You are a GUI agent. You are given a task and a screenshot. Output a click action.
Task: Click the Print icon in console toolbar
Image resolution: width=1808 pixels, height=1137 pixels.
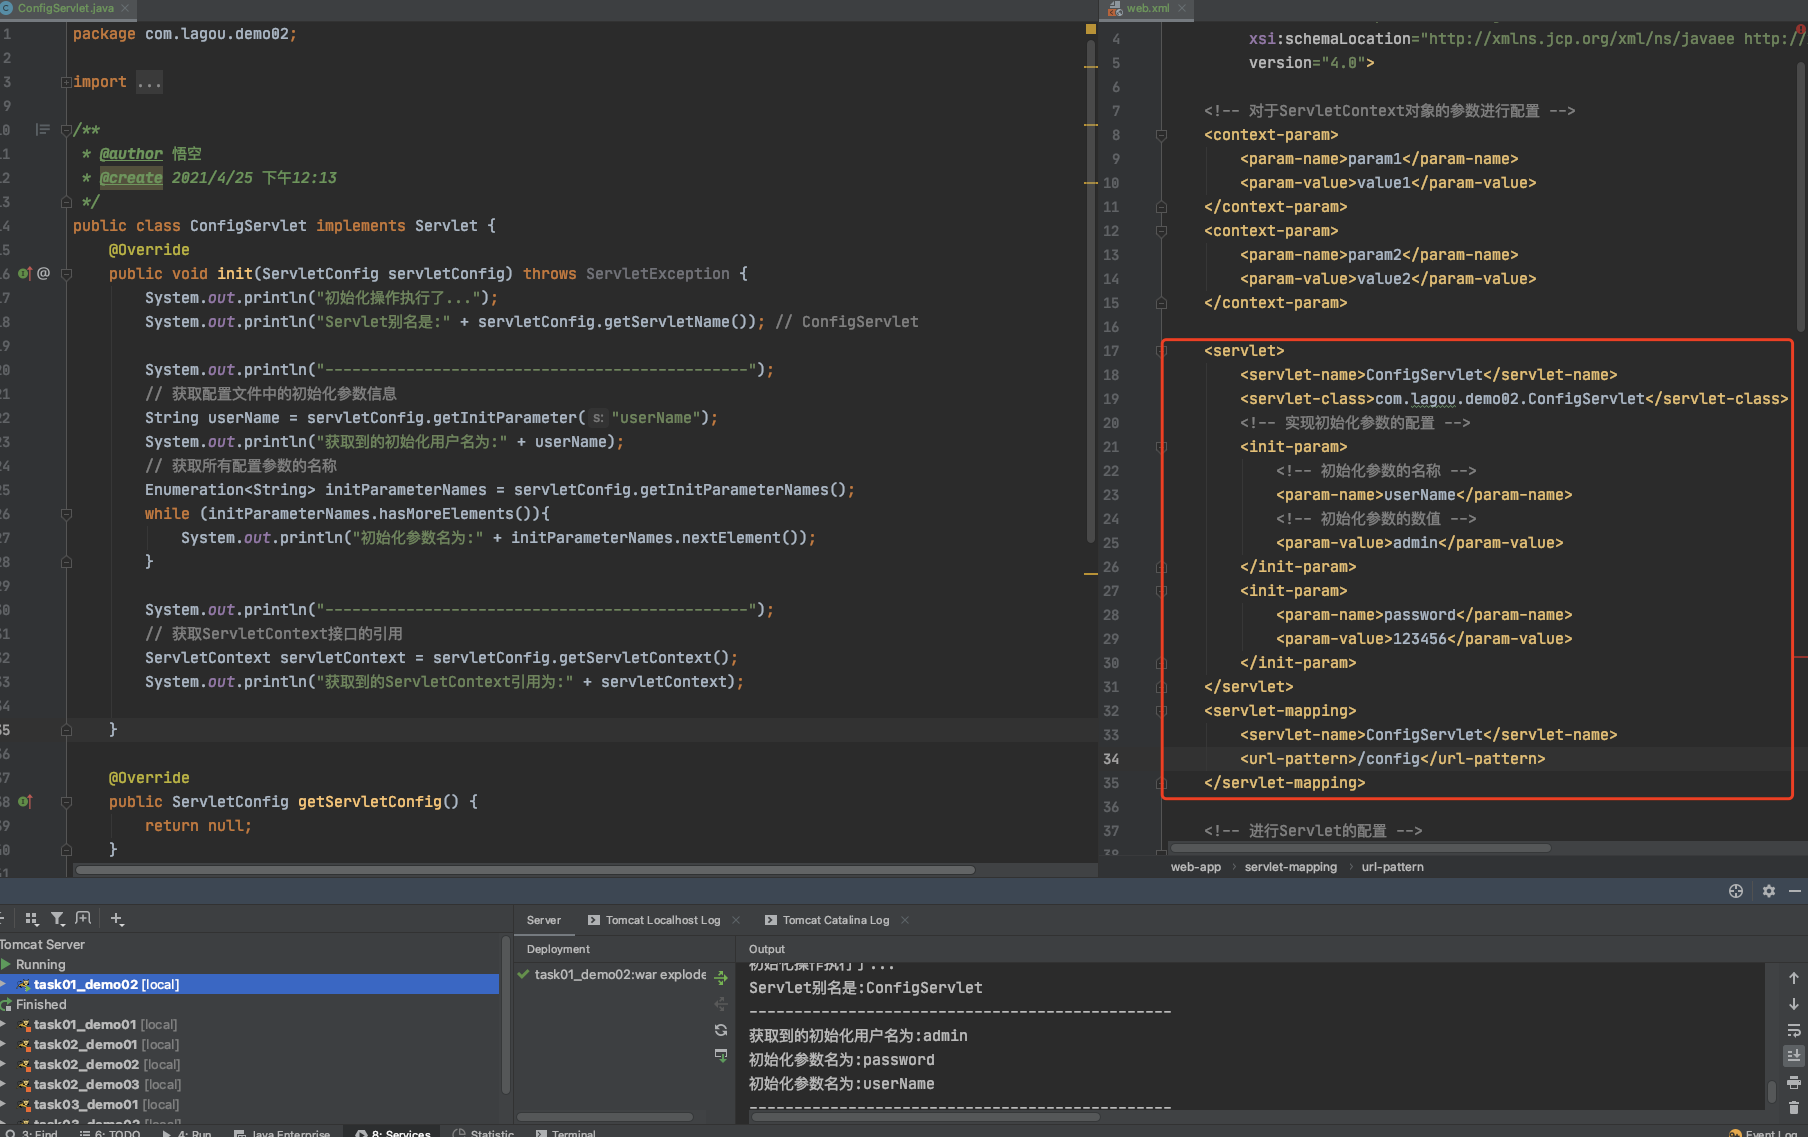(x=1794, y=1082)
